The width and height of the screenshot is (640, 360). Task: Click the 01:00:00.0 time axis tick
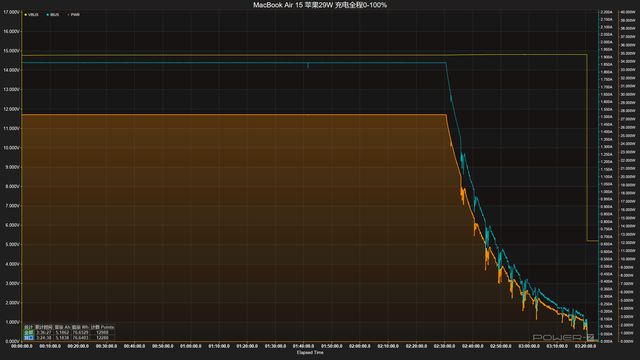[191, 346]
